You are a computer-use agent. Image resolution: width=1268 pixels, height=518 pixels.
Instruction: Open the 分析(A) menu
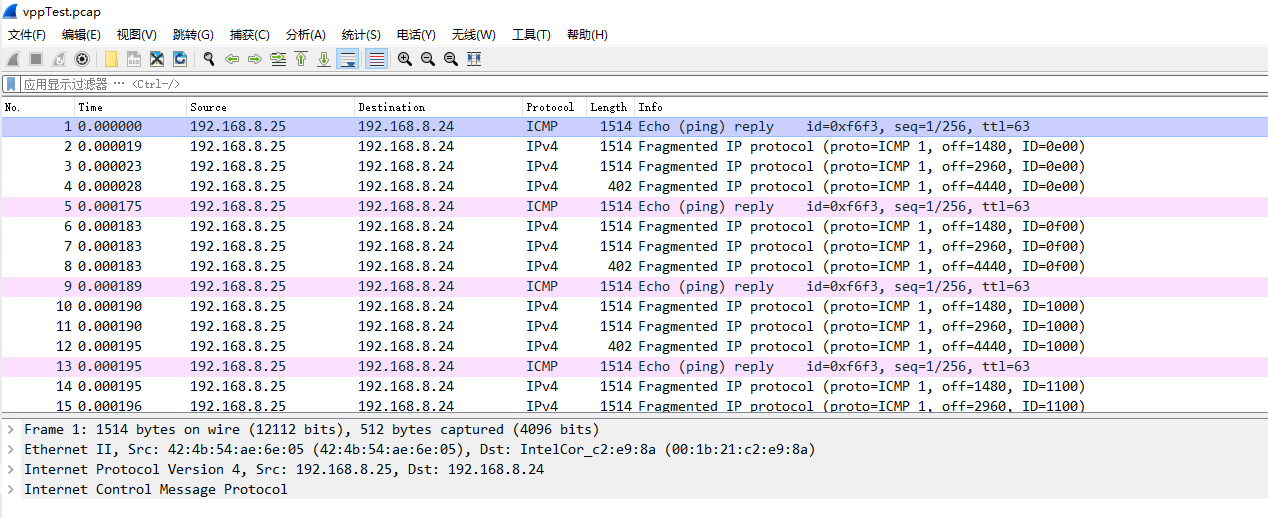pos(306,35)
